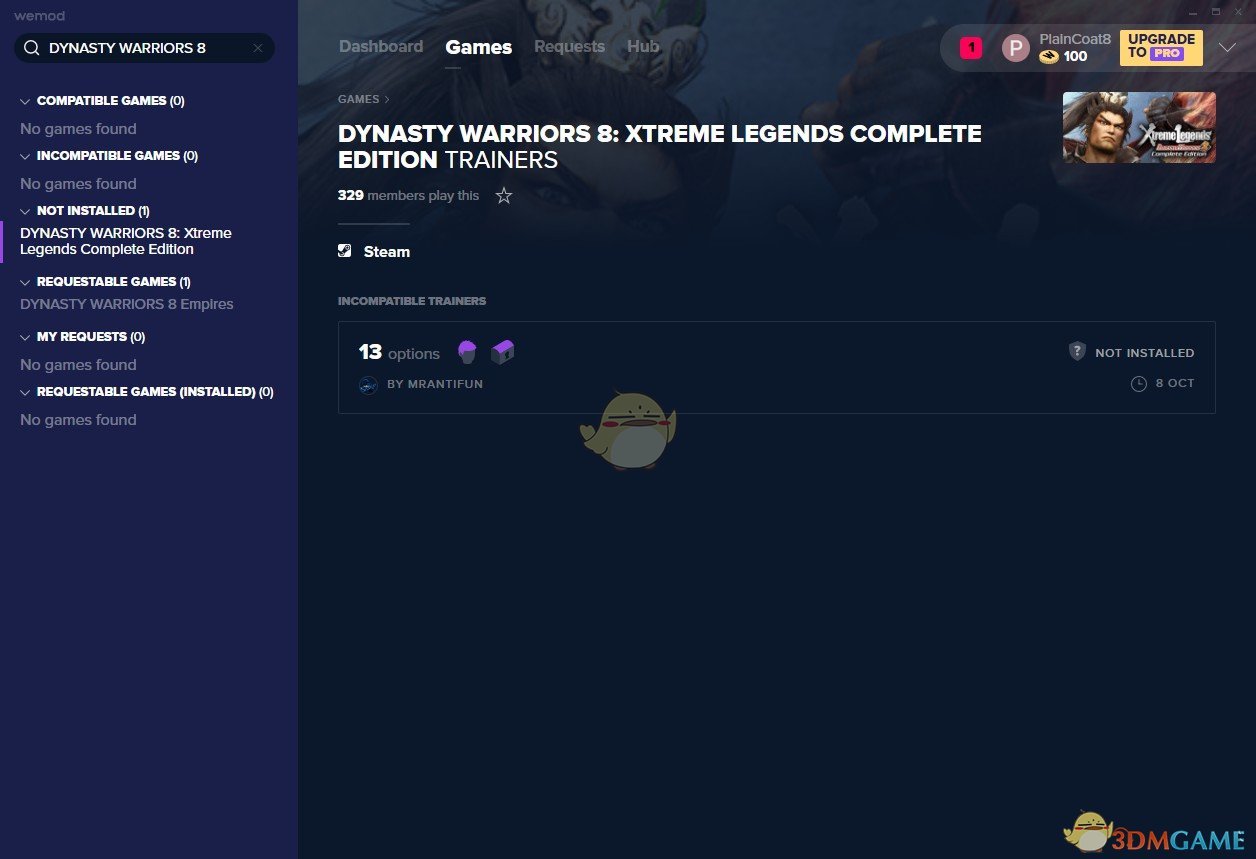Open the red notifications badge
Image resolution: width=1256 pixels, height=859 pixels.
[971, 48]
